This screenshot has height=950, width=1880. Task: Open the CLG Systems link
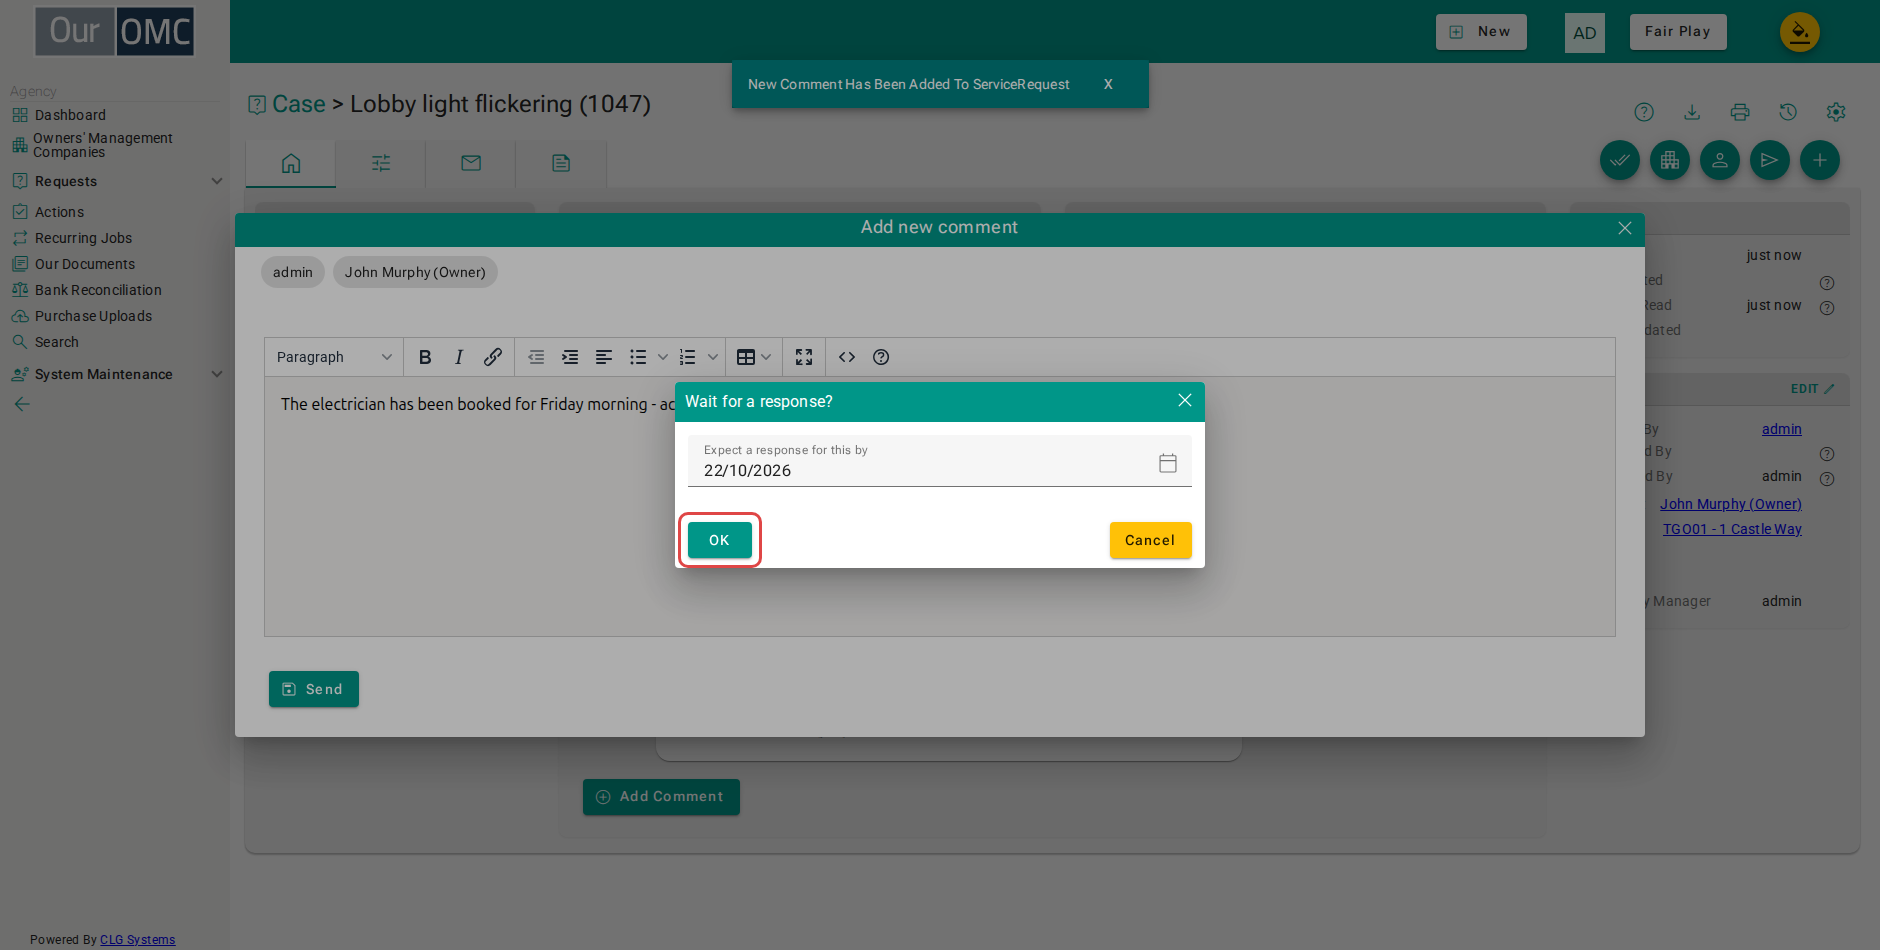(138, 940)
